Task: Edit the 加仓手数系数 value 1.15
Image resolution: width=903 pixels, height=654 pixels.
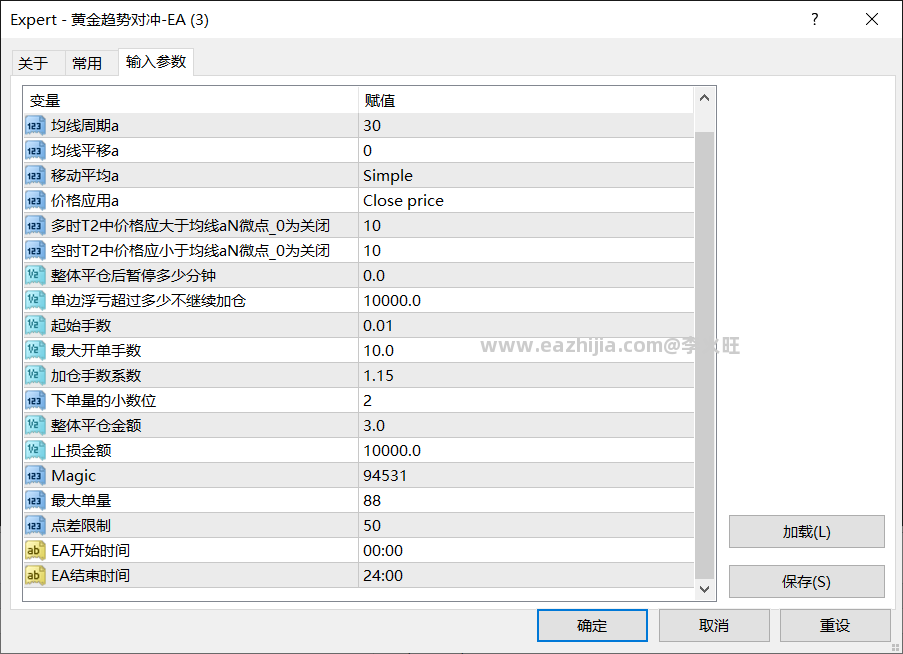Action: point(526,375)
